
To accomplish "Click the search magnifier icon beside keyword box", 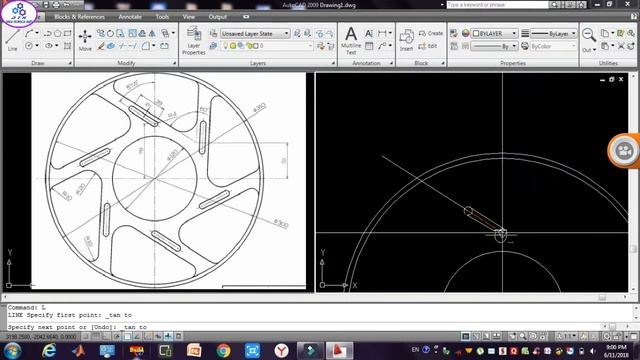I will pos(554,5).
